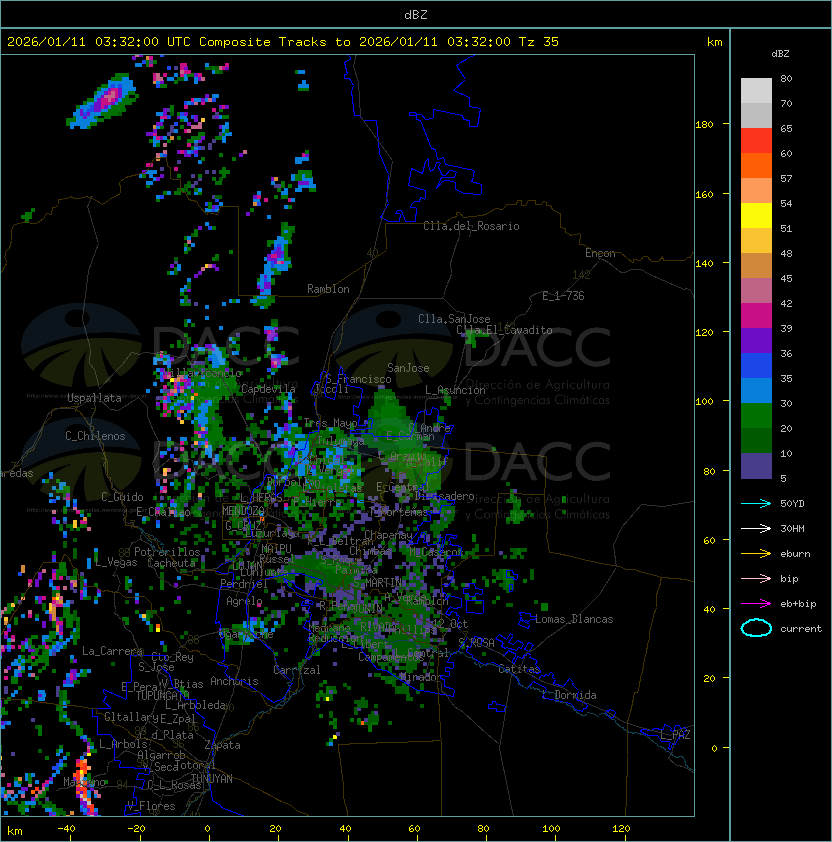Click the 'L_Dormida' location label
Screen dimensions: 832x842
pos(569,695)
